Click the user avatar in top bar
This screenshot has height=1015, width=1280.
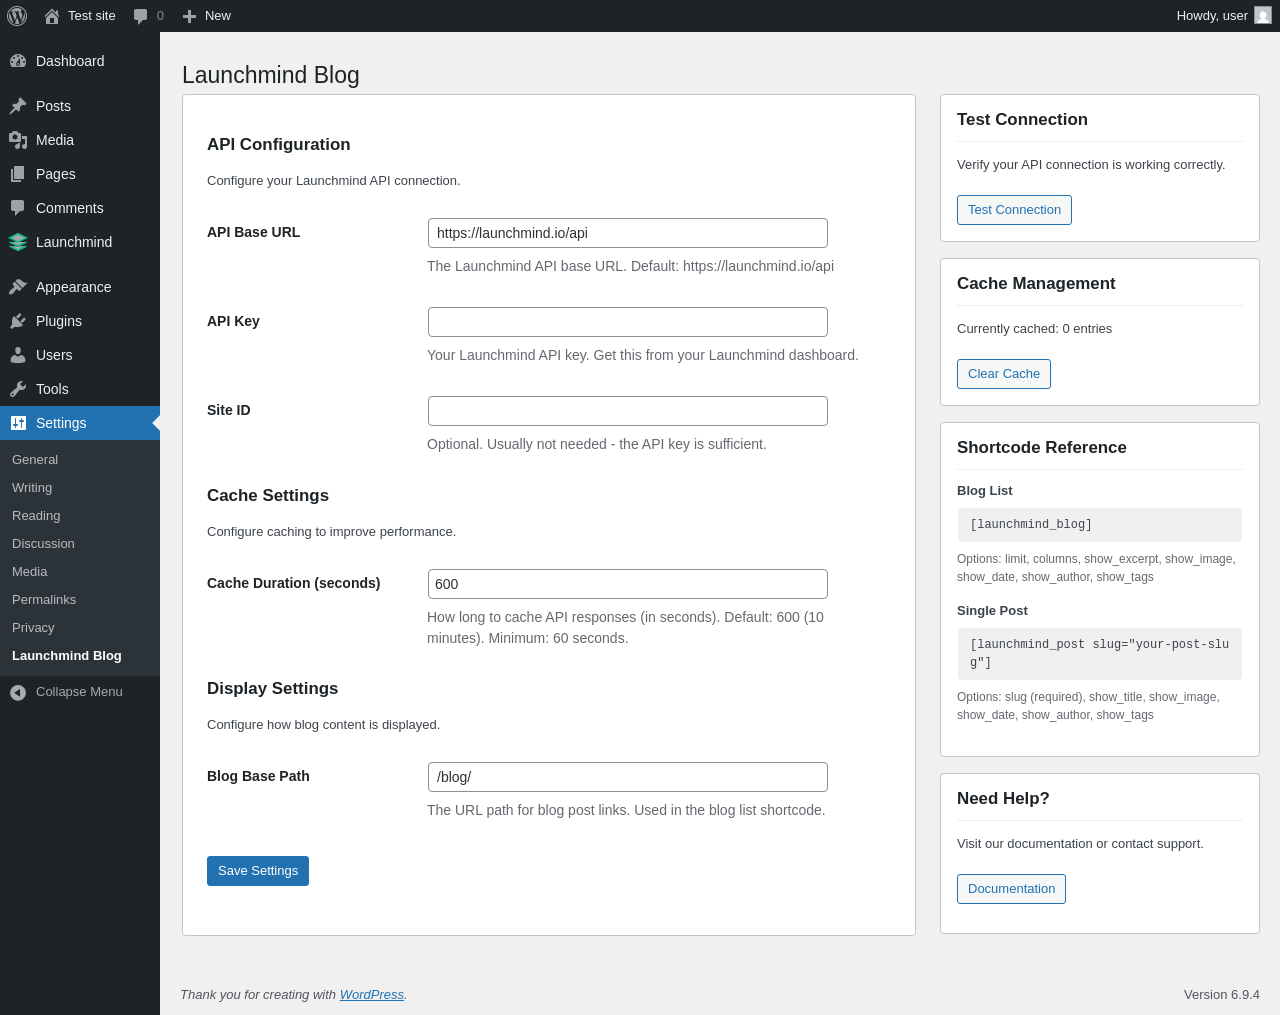tap(1263, 16)
